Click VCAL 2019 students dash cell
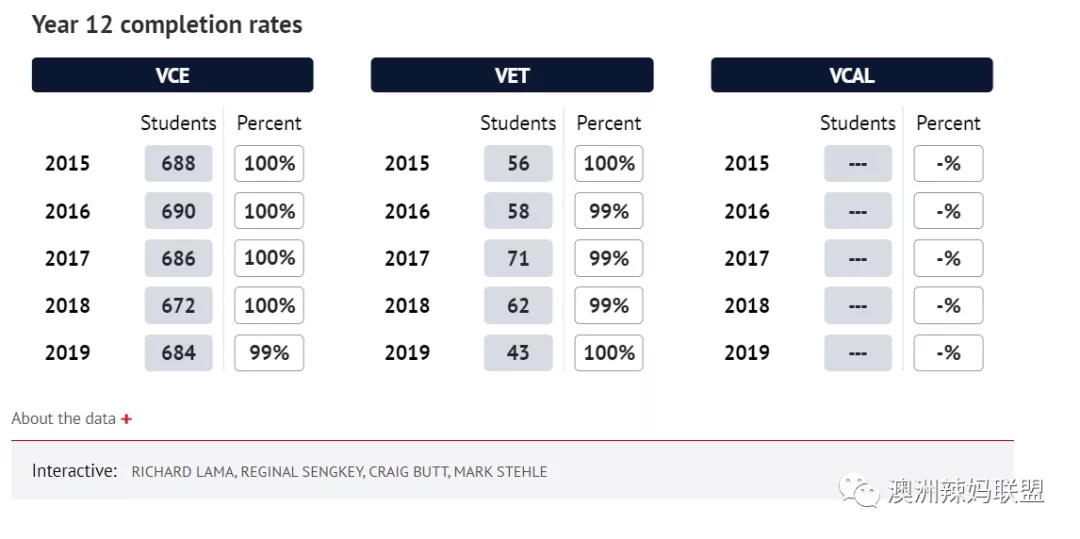The image size is (1080, 539). 858,353
